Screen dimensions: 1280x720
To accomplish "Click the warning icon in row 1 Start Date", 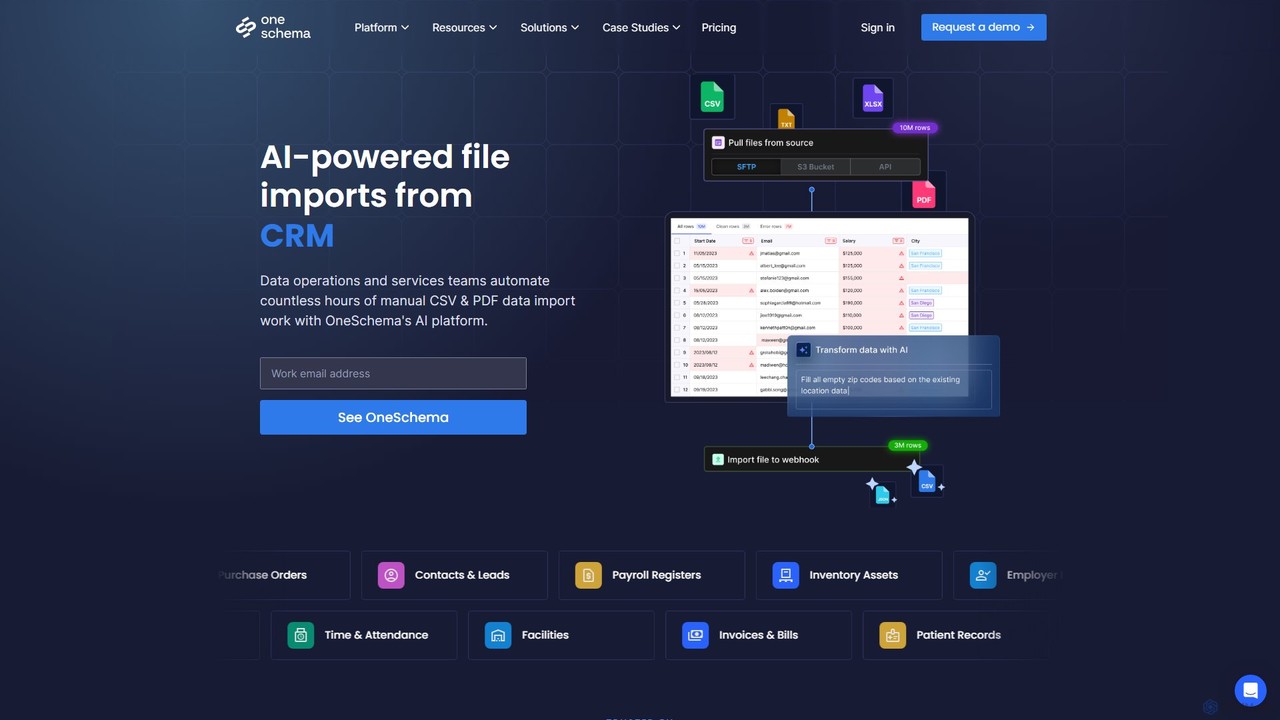I will [x=751, y=253].
